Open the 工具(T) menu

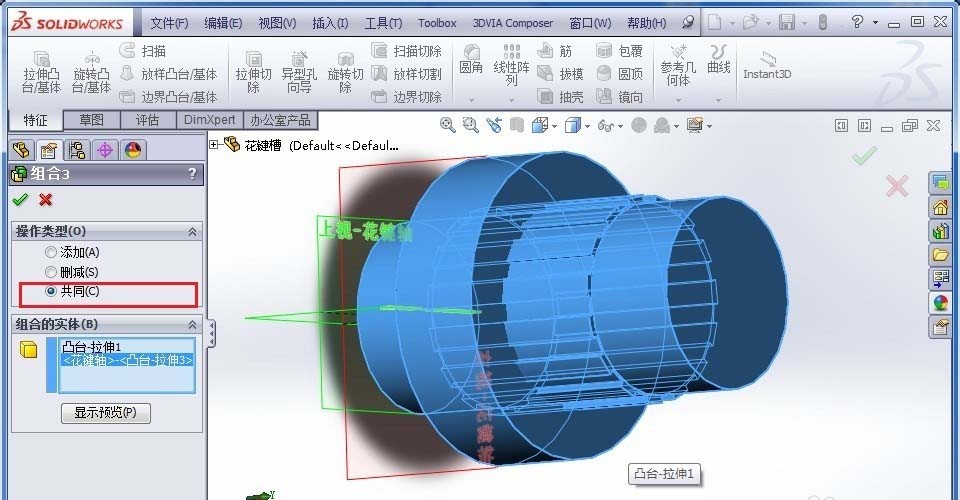point(383,23)
